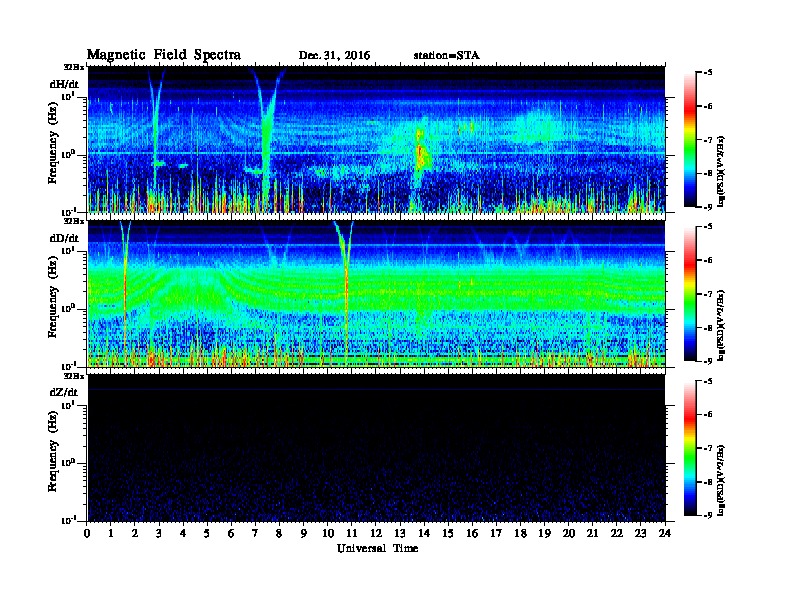The width and height of the screenshot is (792, 612).
Task: Click hour tick label 10 on time axis
Action: (327, 533)
